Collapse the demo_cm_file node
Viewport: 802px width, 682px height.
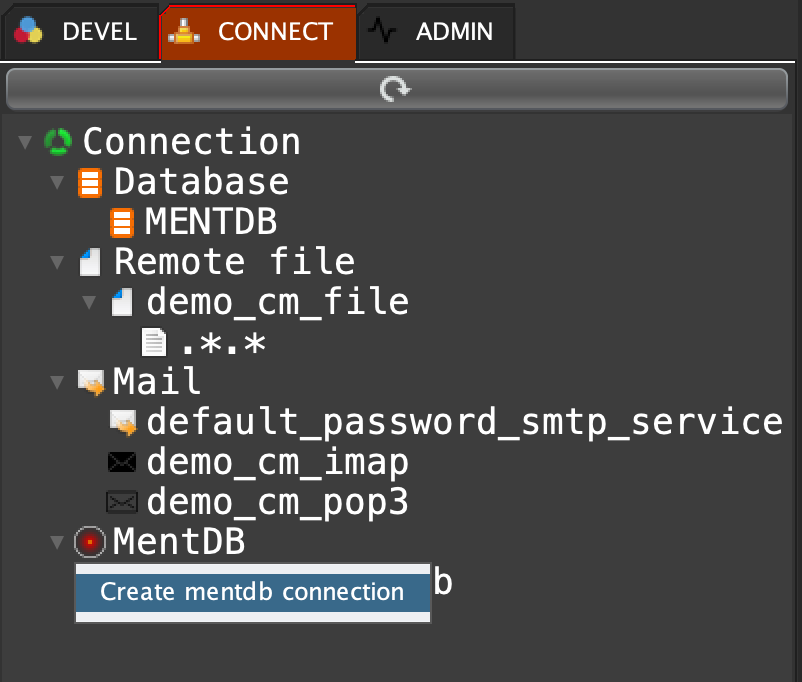click(x=89, y=302)
